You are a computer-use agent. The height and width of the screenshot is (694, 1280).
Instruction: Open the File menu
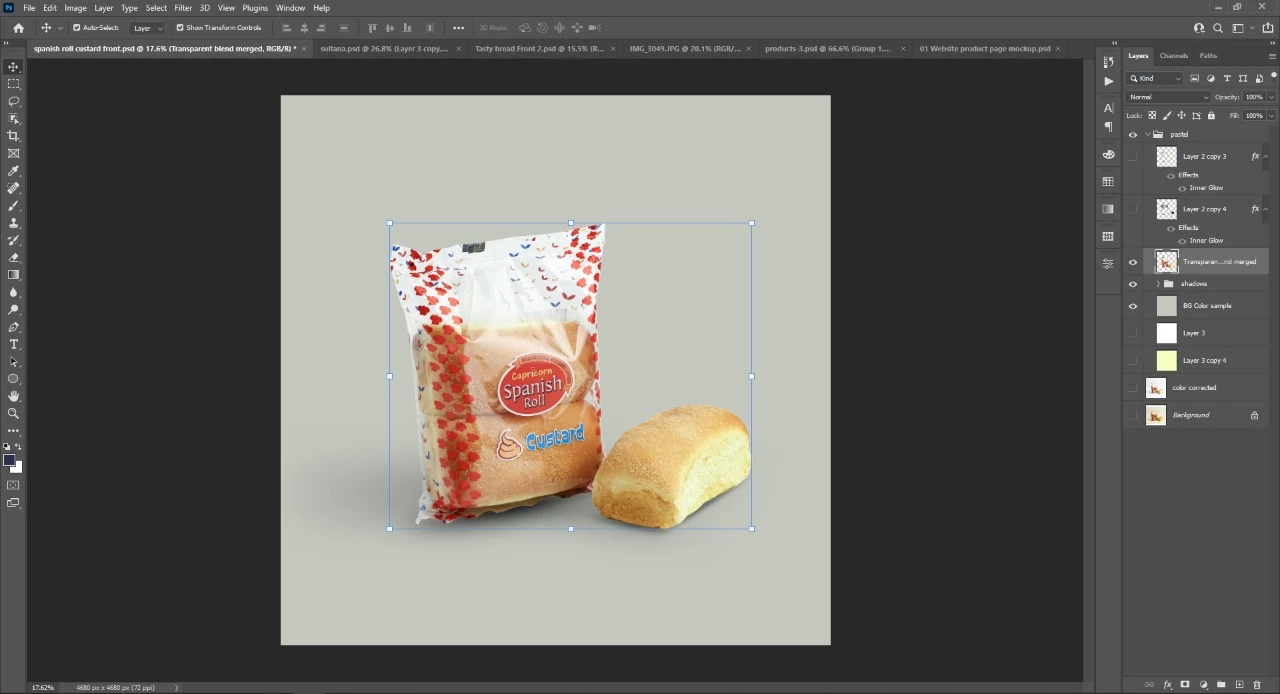tap(29, 8)
